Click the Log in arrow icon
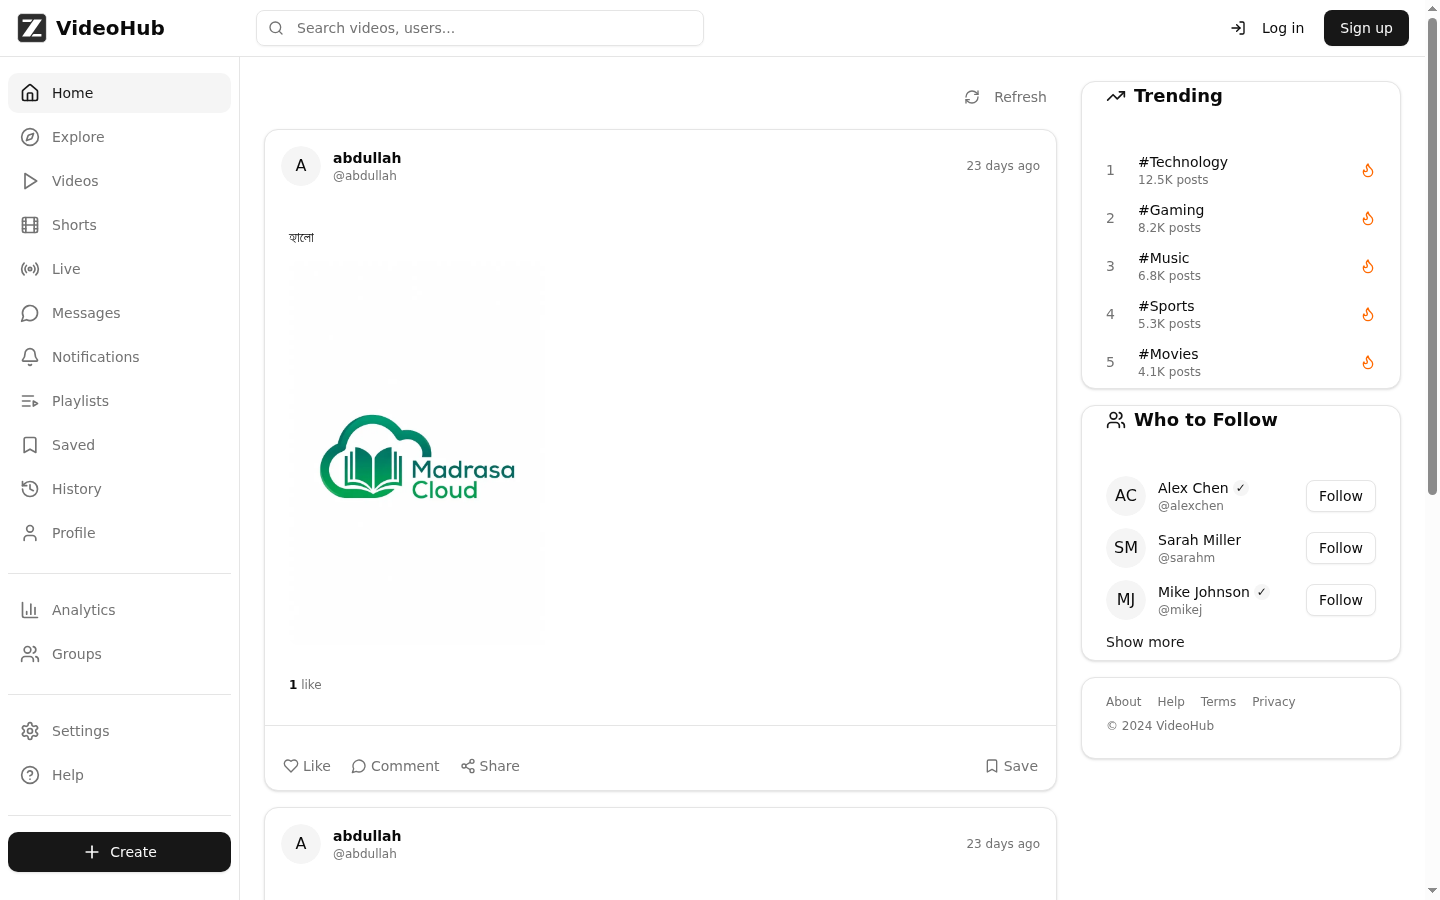The width and height of the screenshot is (1440, 900). [1238, 28]
